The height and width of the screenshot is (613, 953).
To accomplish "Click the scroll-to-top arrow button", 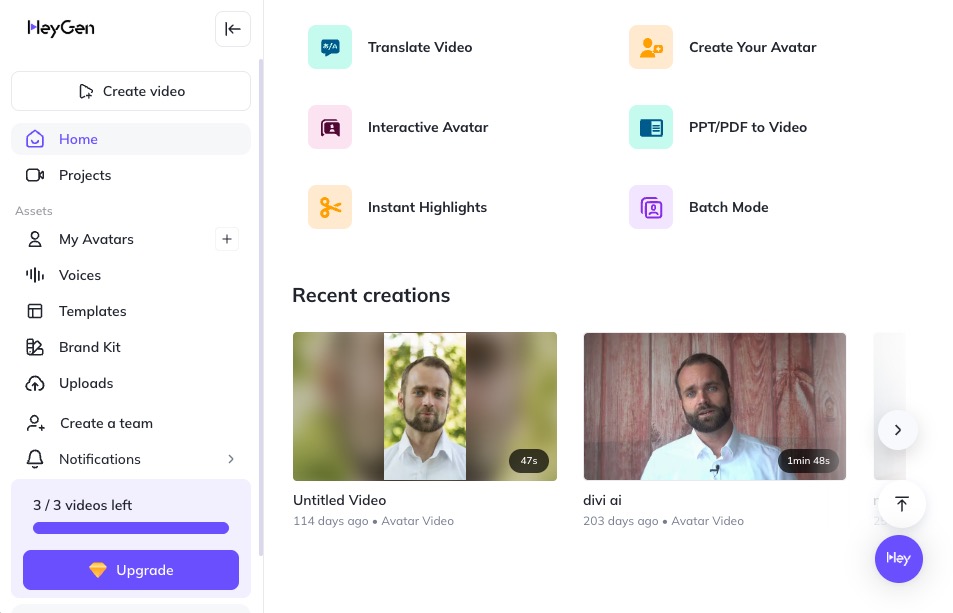I will 902,504.
